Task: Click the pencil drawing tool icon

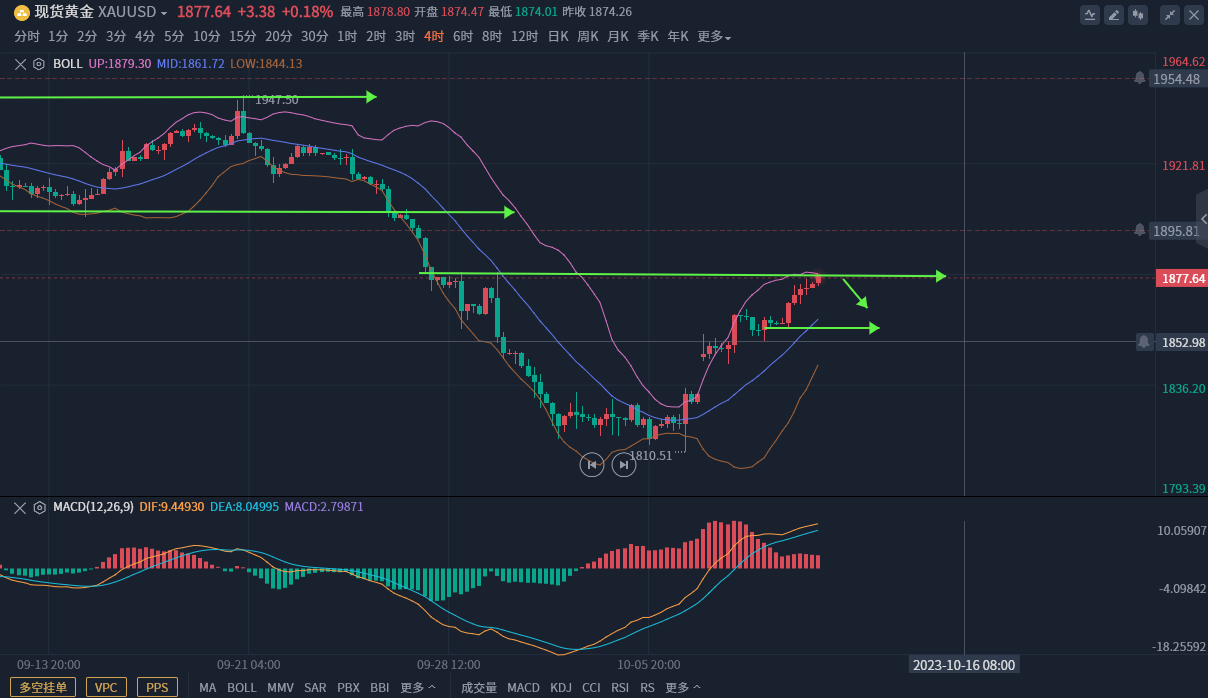Action: click(1114, 15)
